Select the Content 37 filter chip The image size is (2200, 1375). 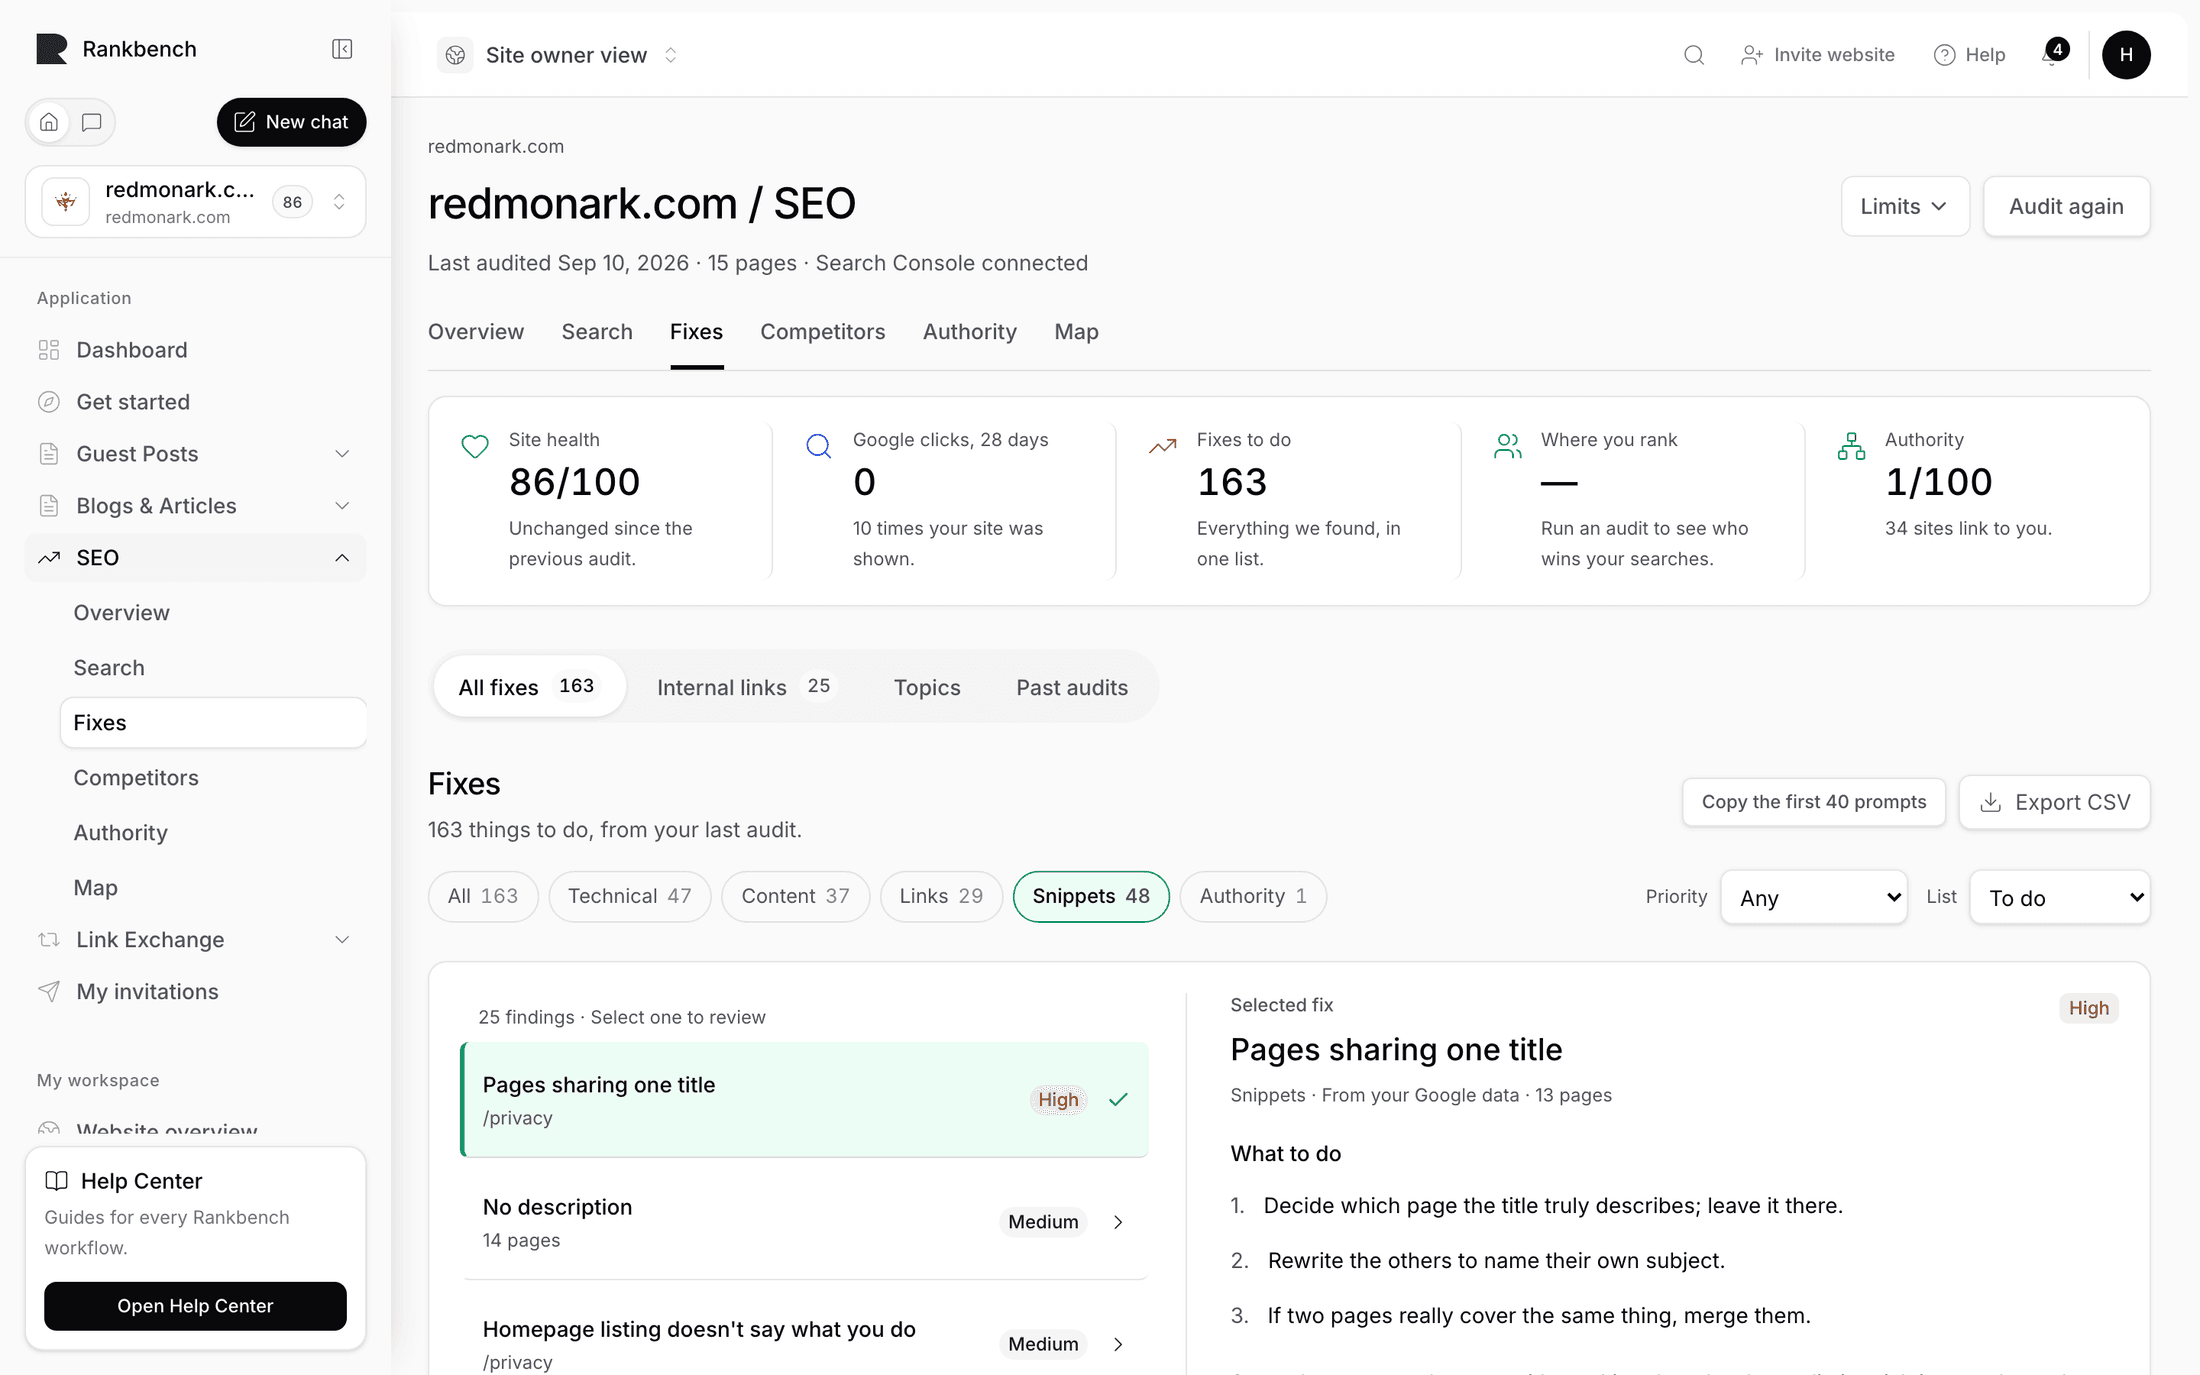(x=795, y=896)
